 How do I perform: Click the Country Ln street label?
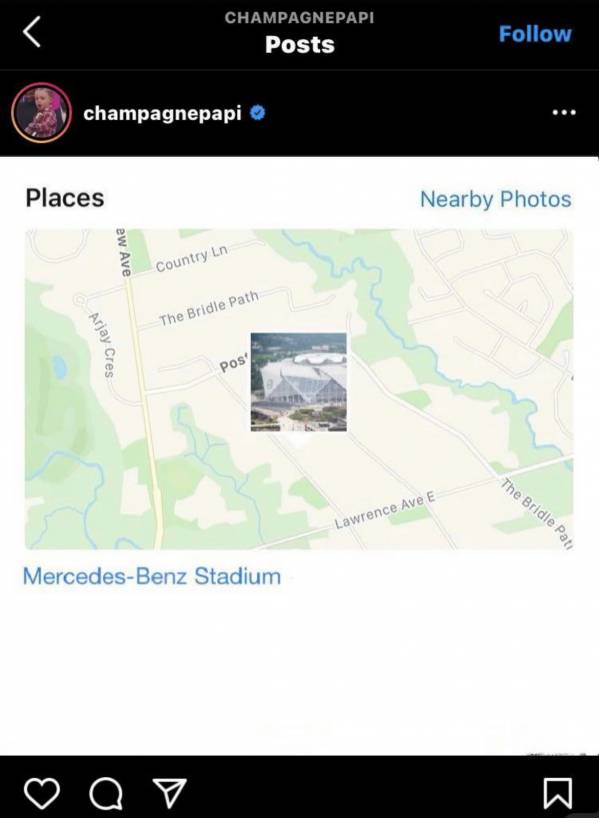(191, 258)
